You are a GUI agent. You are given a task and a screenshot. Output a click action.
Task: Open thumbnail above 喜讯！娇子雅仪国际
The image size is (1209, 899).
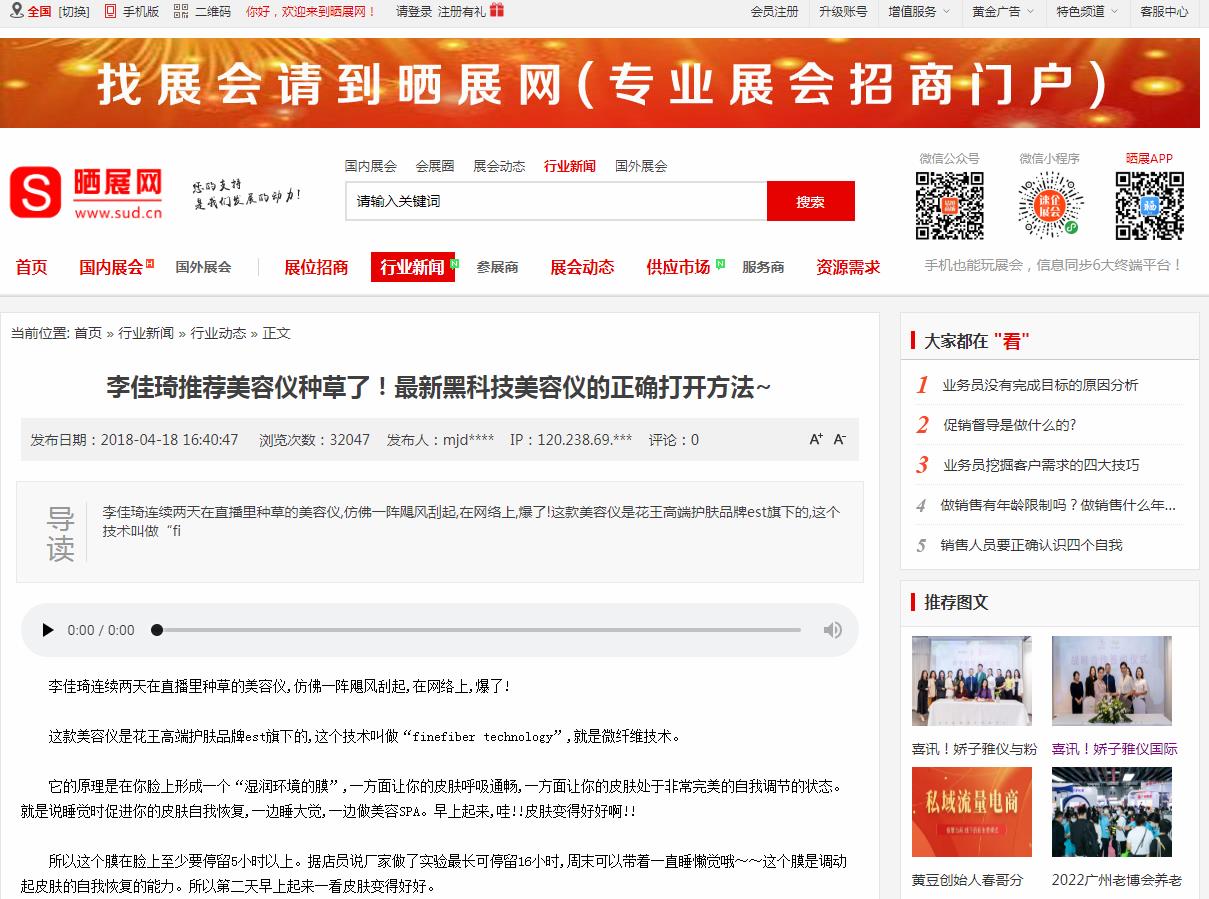pos(1111,681)
